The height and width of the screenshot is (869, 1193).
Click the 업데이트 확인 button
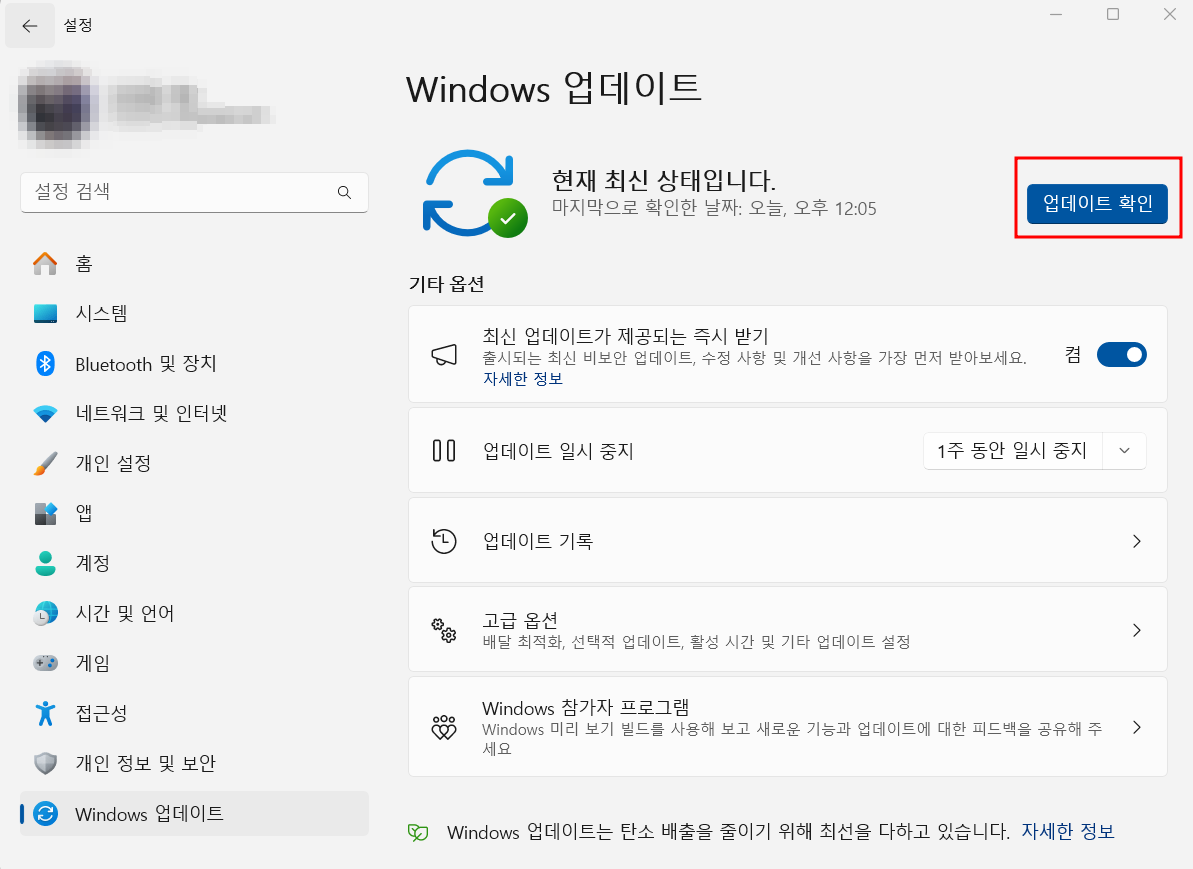pyautogui.click(x=1097, y=203)
